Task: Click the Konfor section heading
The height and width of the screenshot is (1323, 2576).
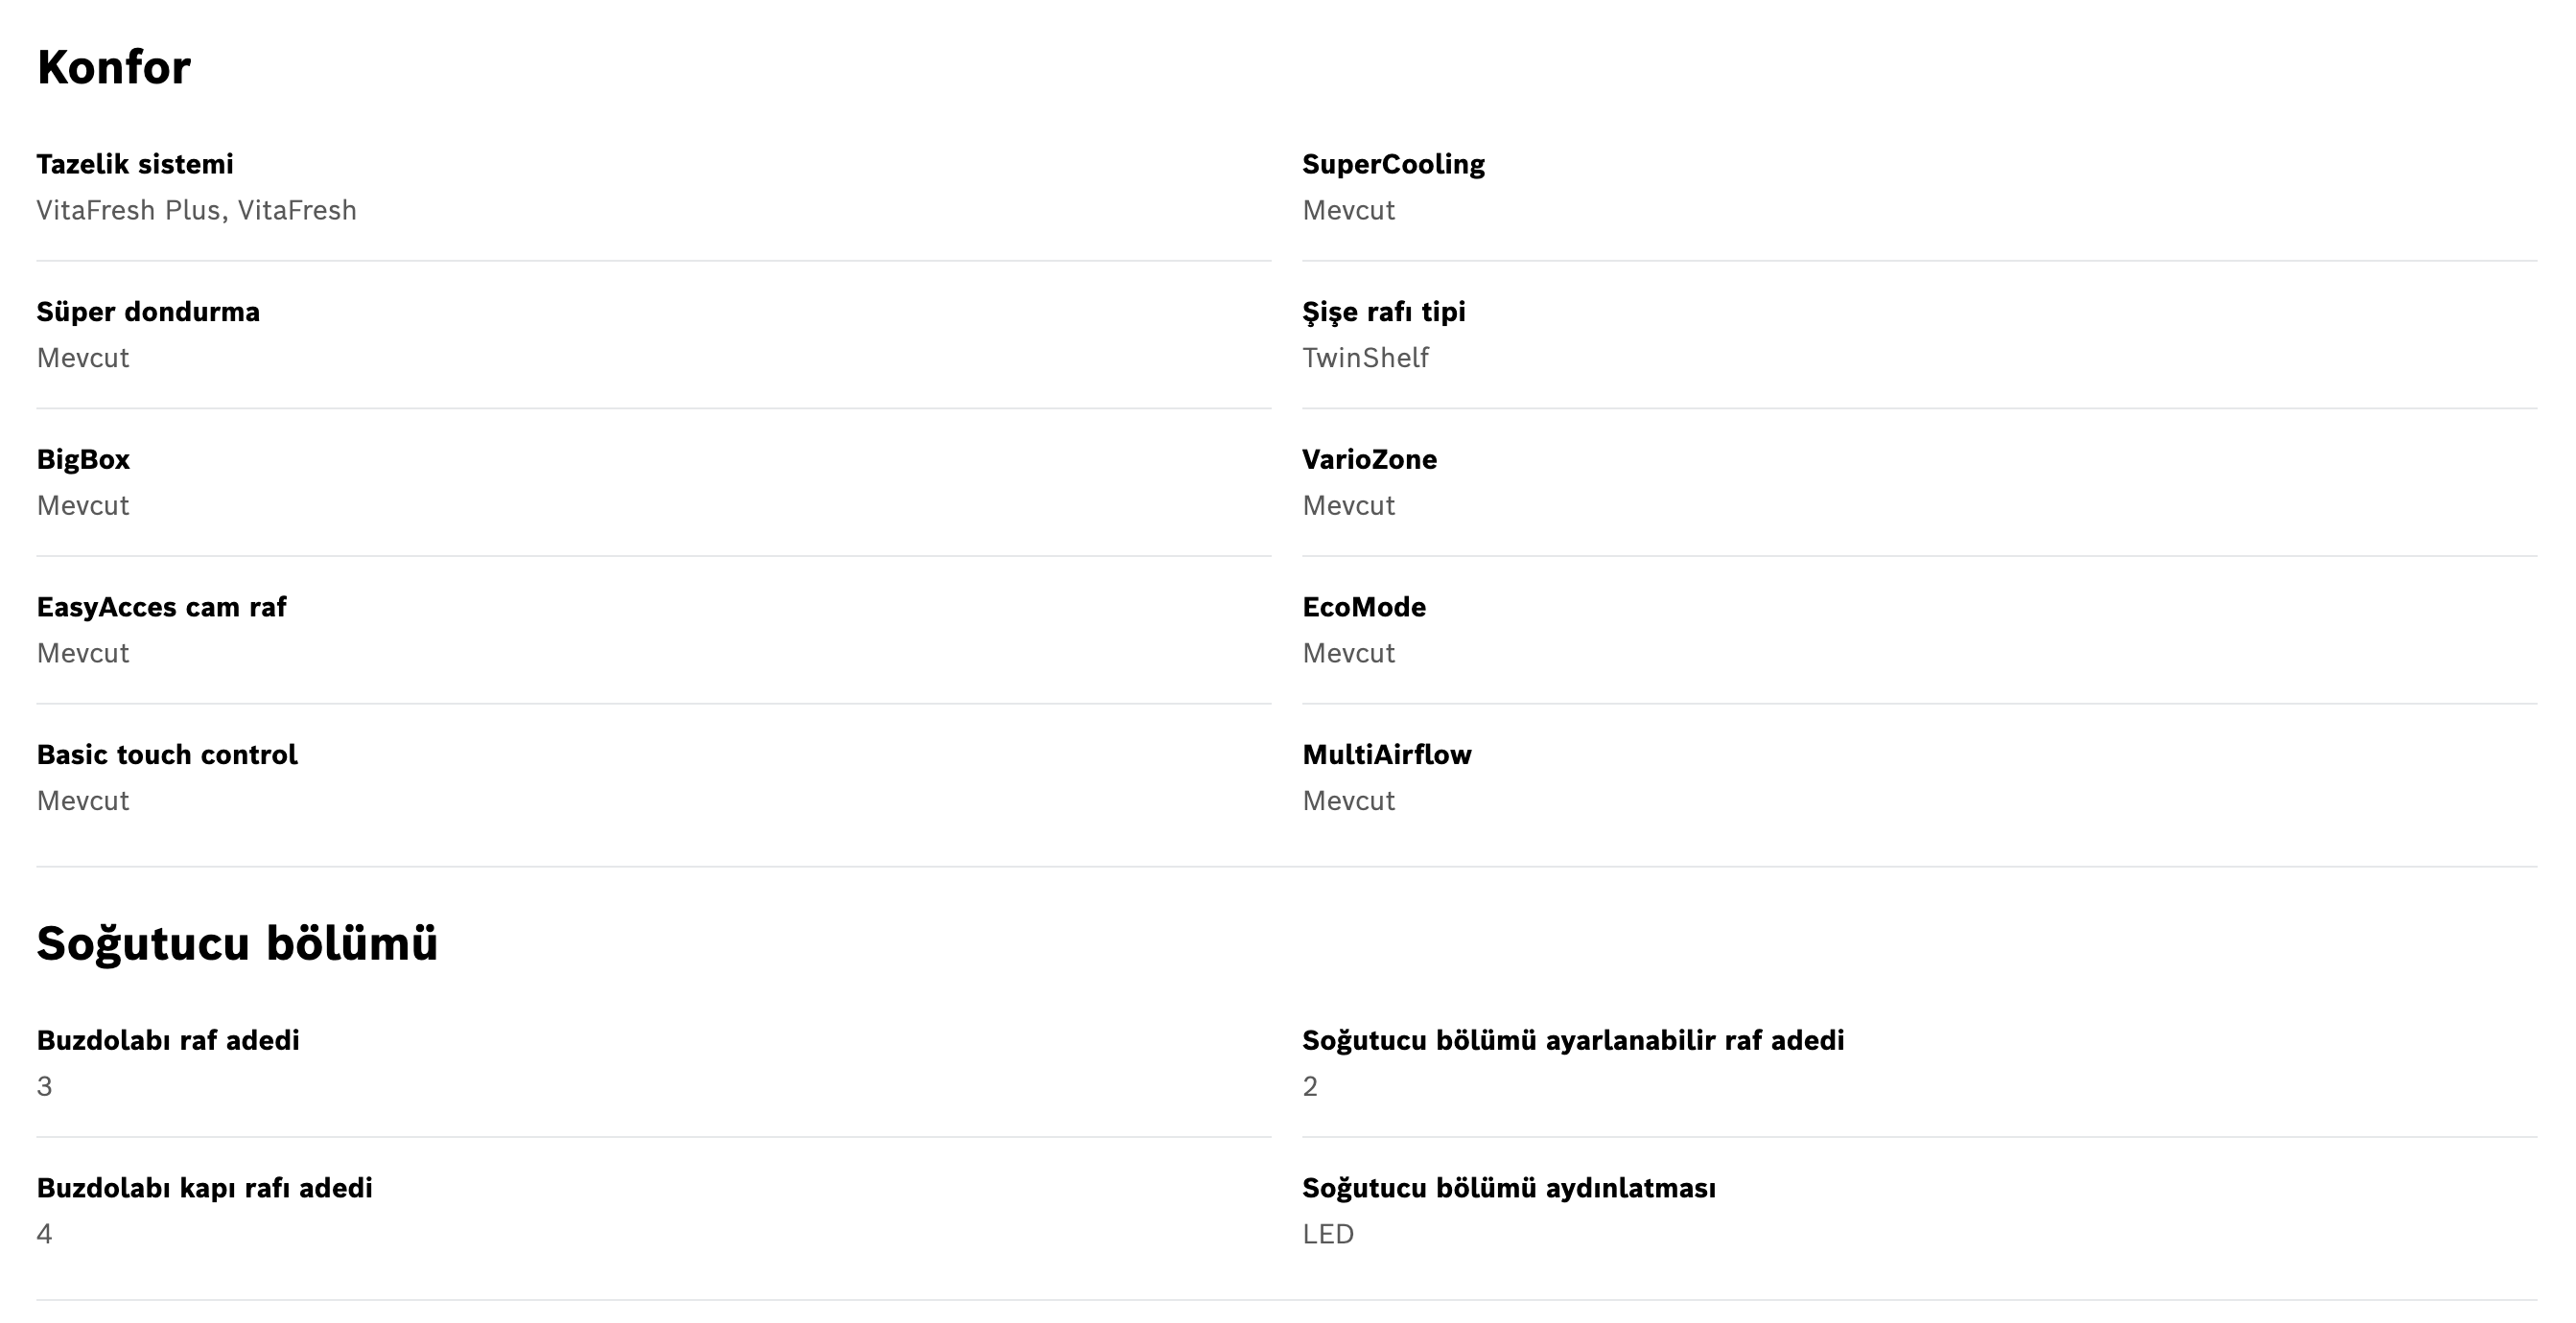Action: pyautogui.click(x=113, y=68)
